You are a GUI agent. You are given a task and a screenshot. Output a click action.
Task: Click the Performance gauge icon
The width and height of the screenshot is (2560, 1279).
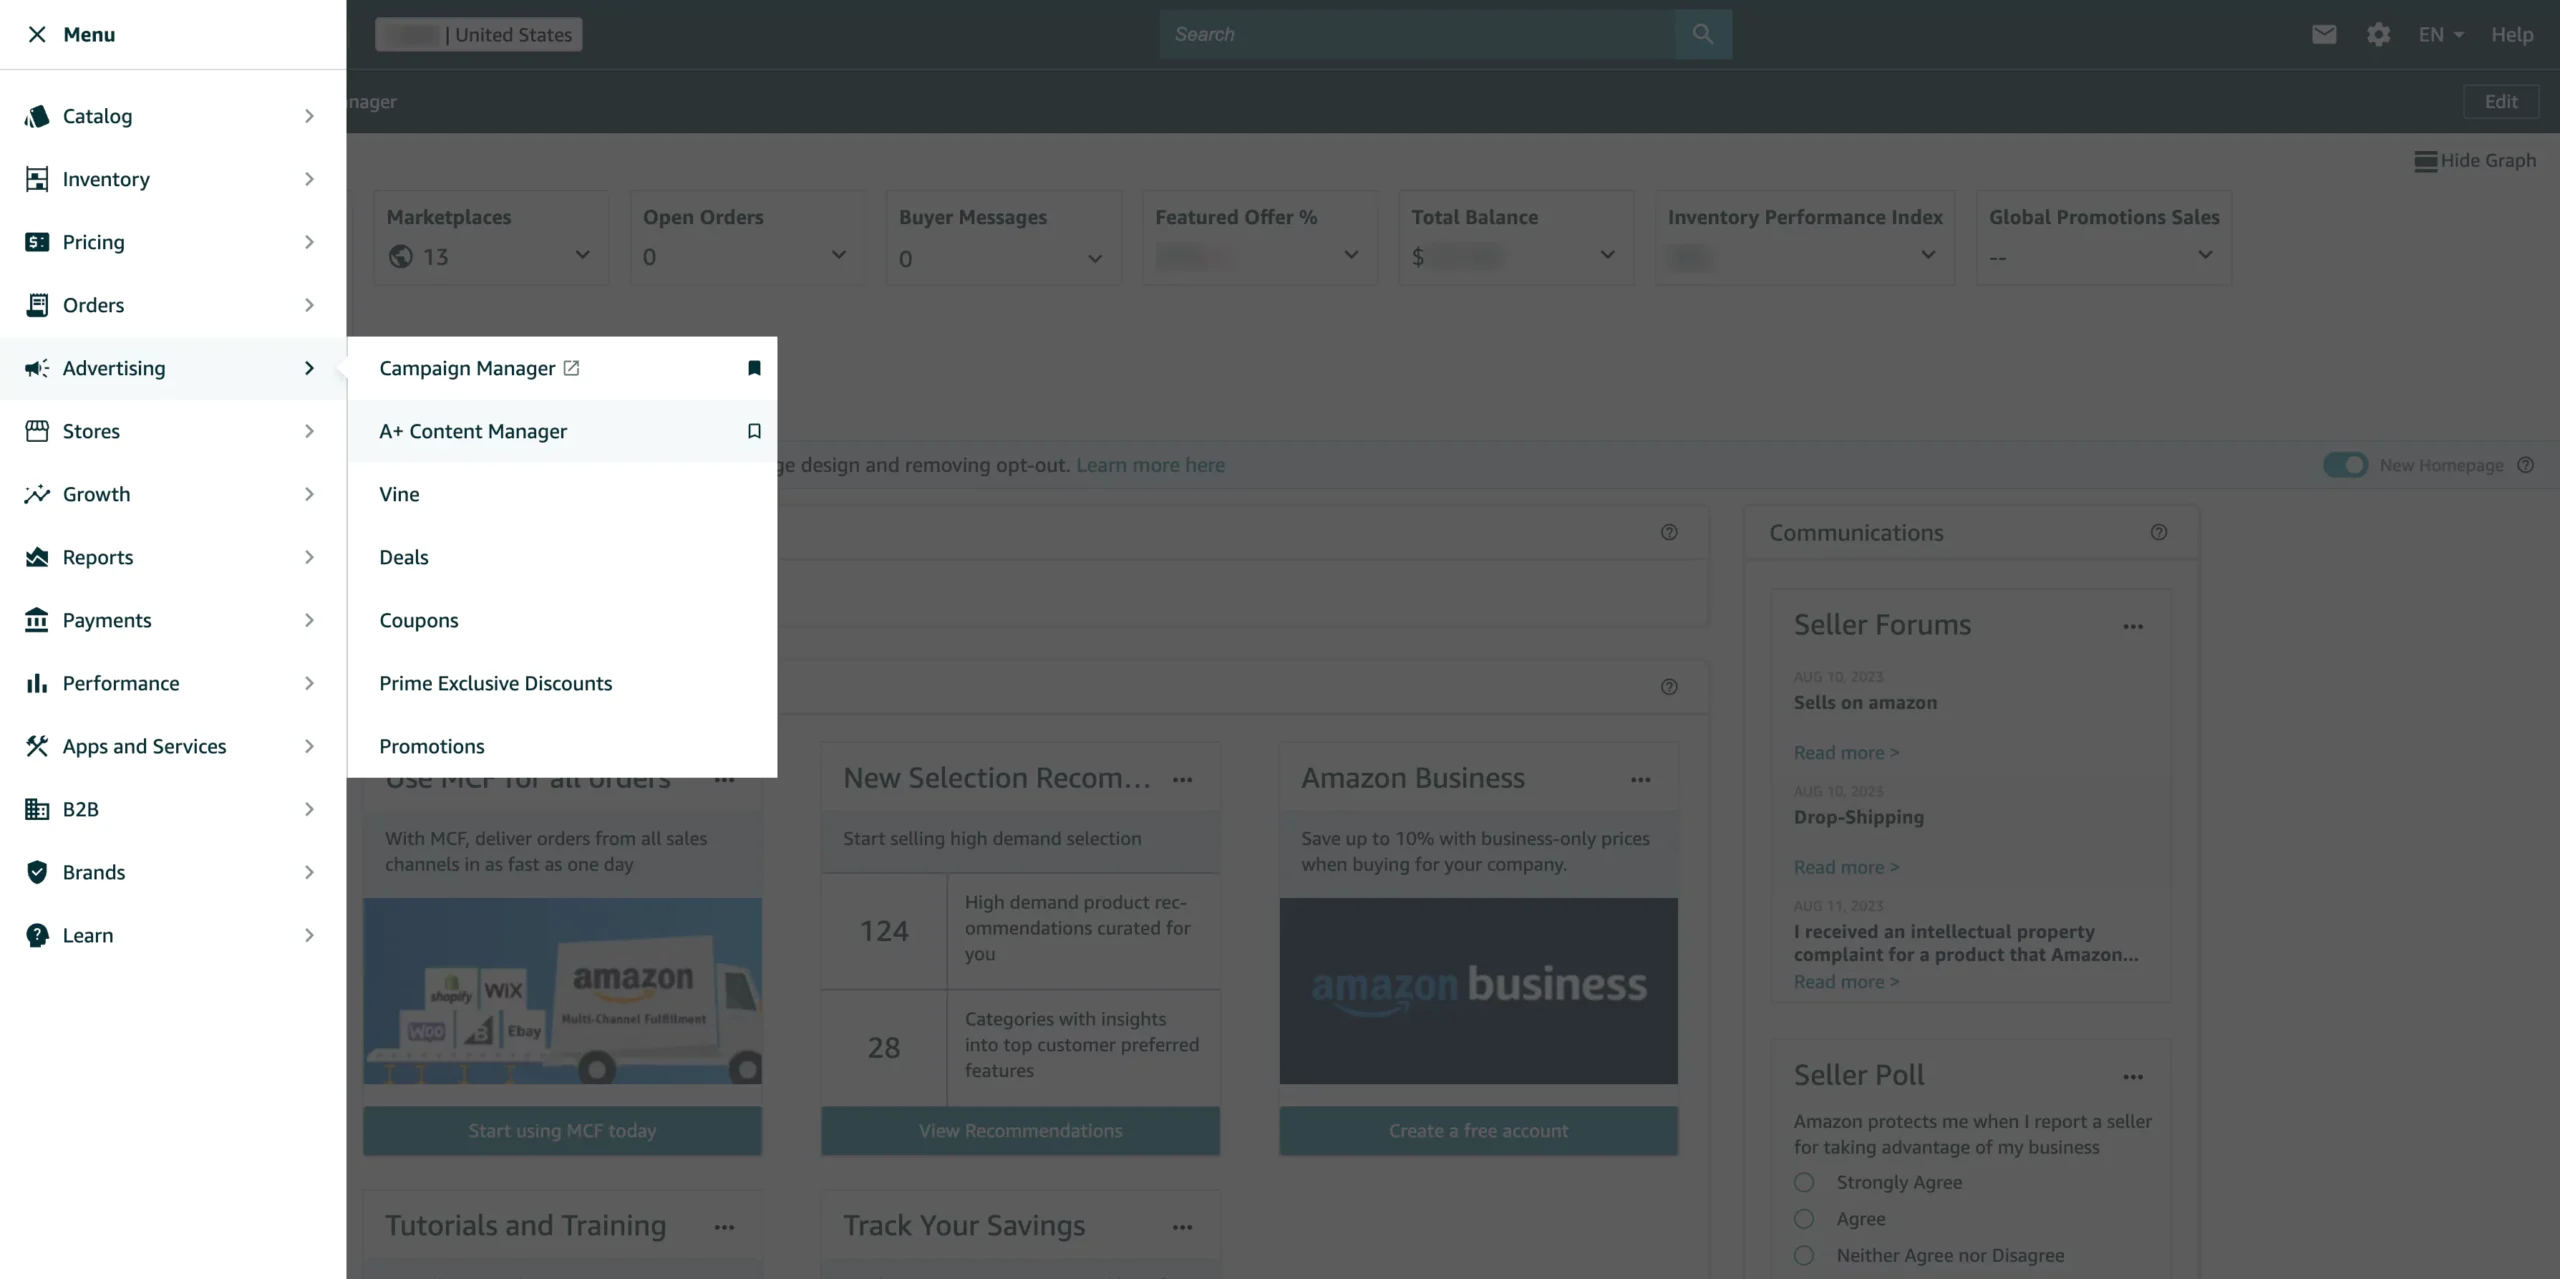(x=36, y=683)
